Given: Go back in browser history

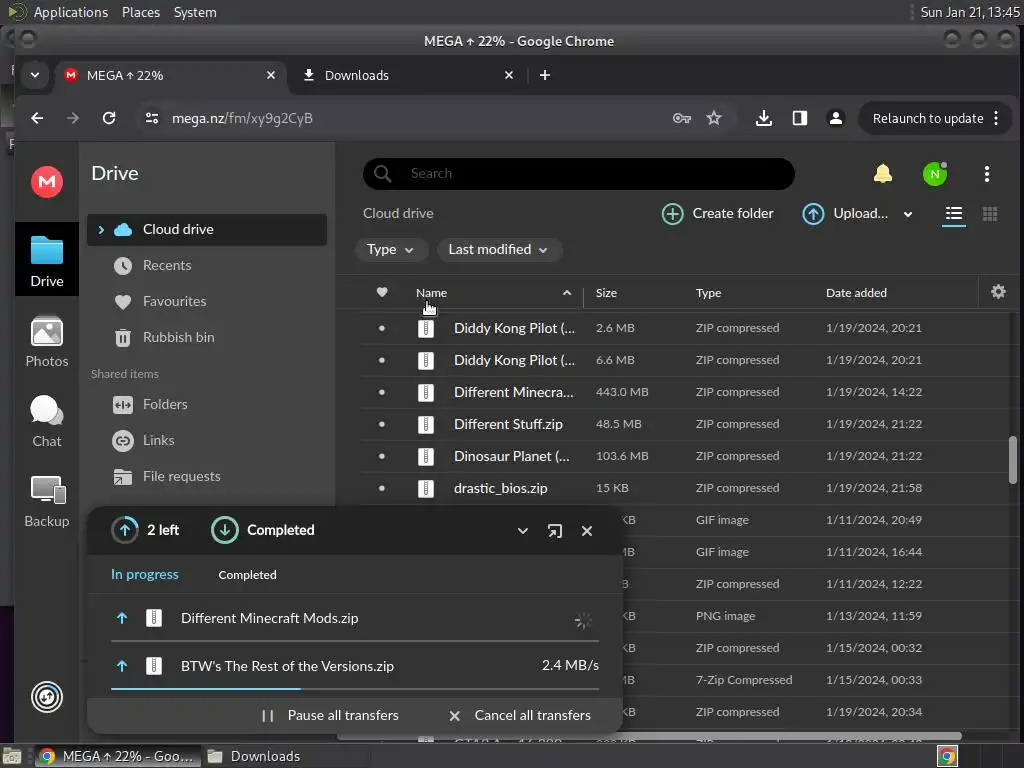Looking at the screenshot, I should click(37, 118).
